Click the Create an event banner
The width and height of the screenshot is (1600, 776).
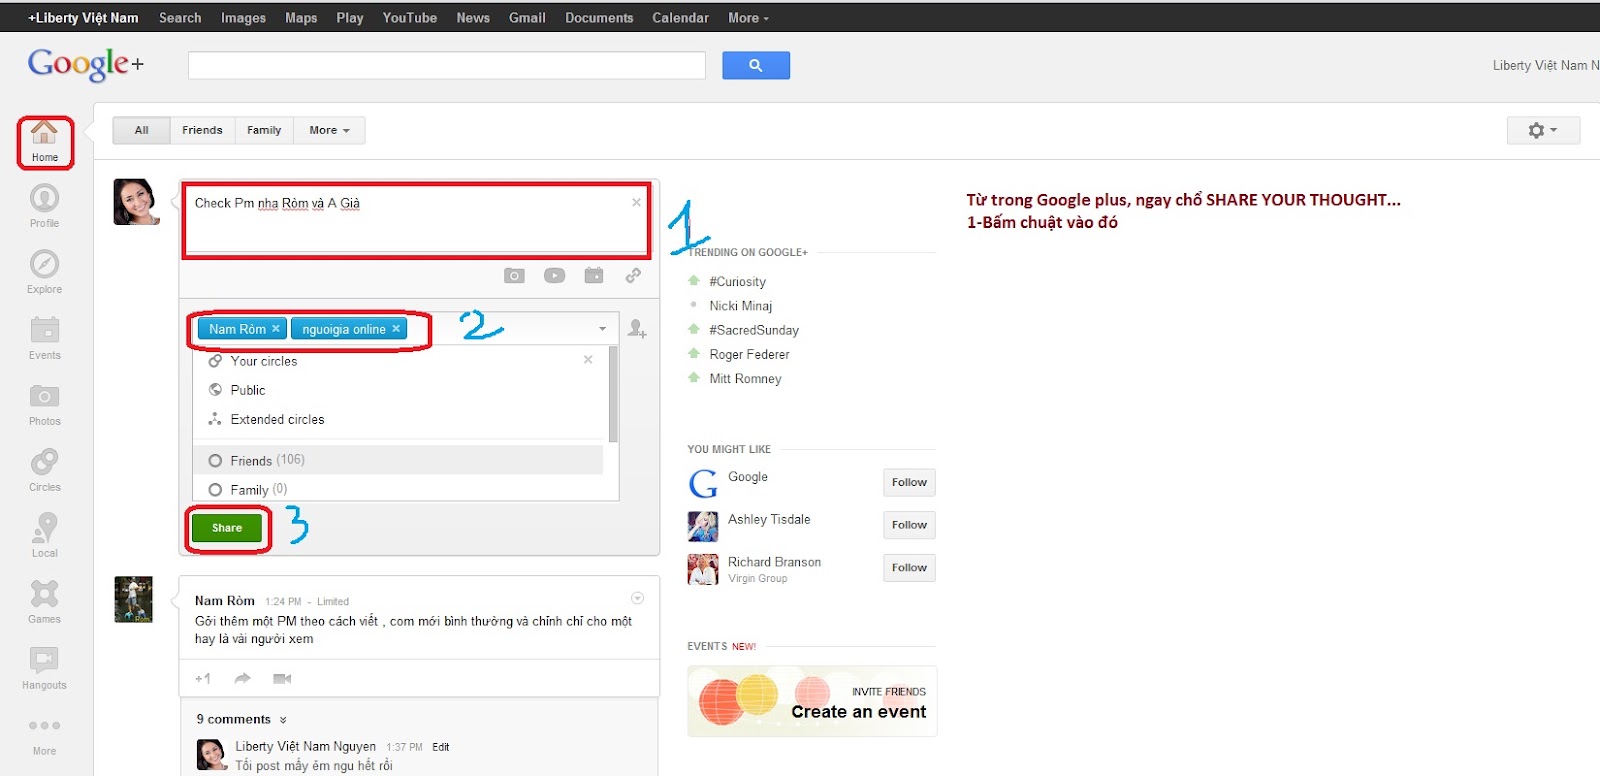812,701
